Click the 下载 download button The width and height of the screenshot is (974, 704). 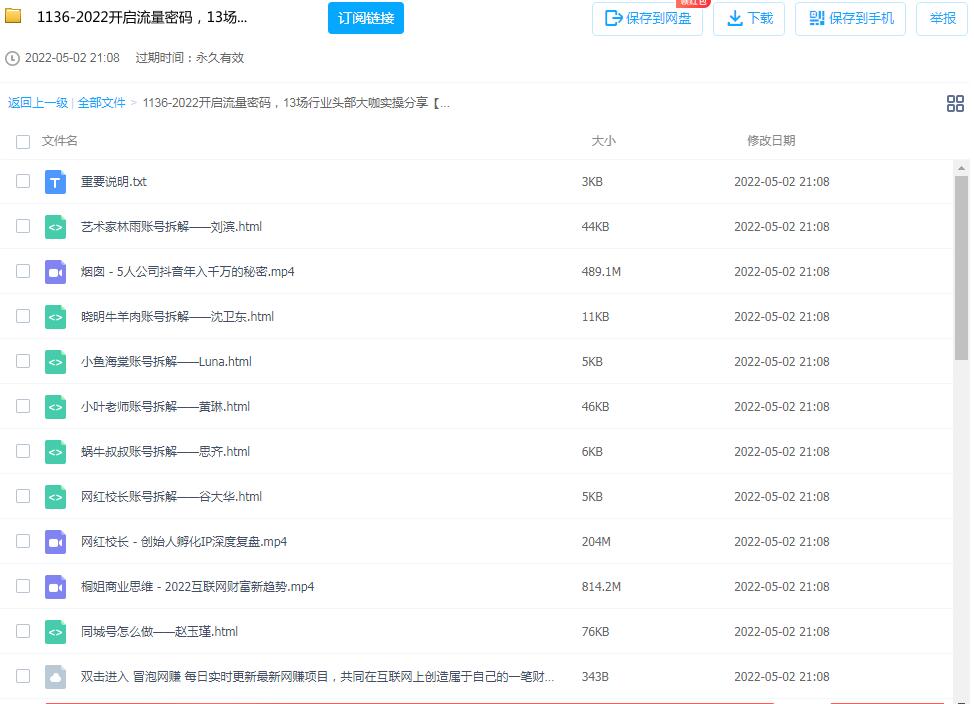[749, 19]
